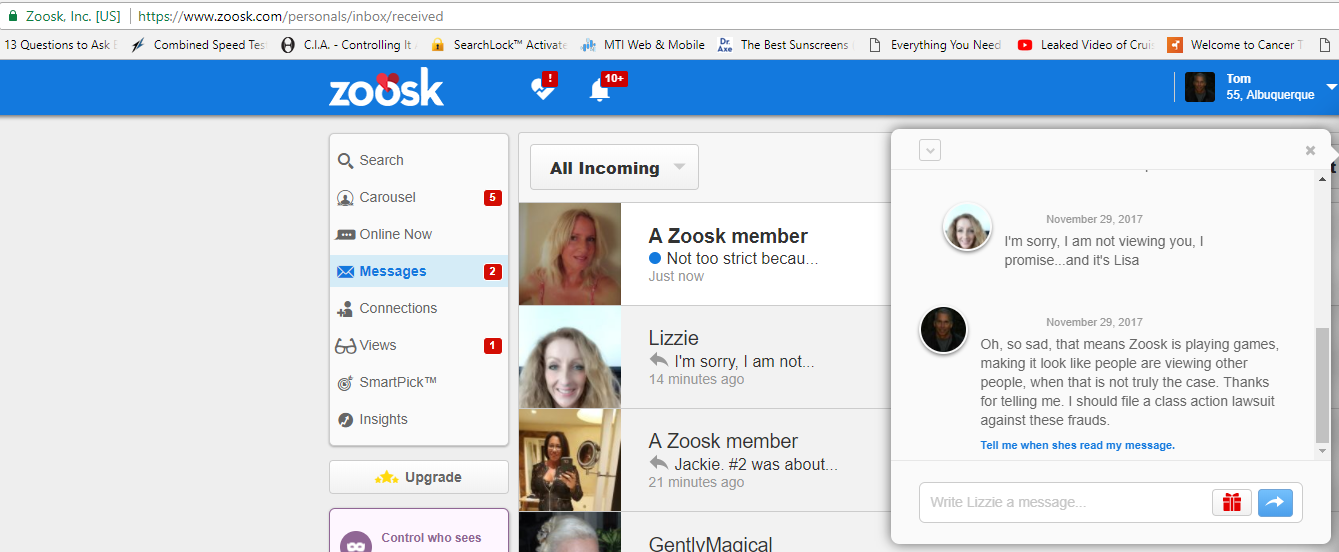Open the Welcome to Cancer bookmark
Viewport: 1339px width, 552px height.
tap(1235, 45)
